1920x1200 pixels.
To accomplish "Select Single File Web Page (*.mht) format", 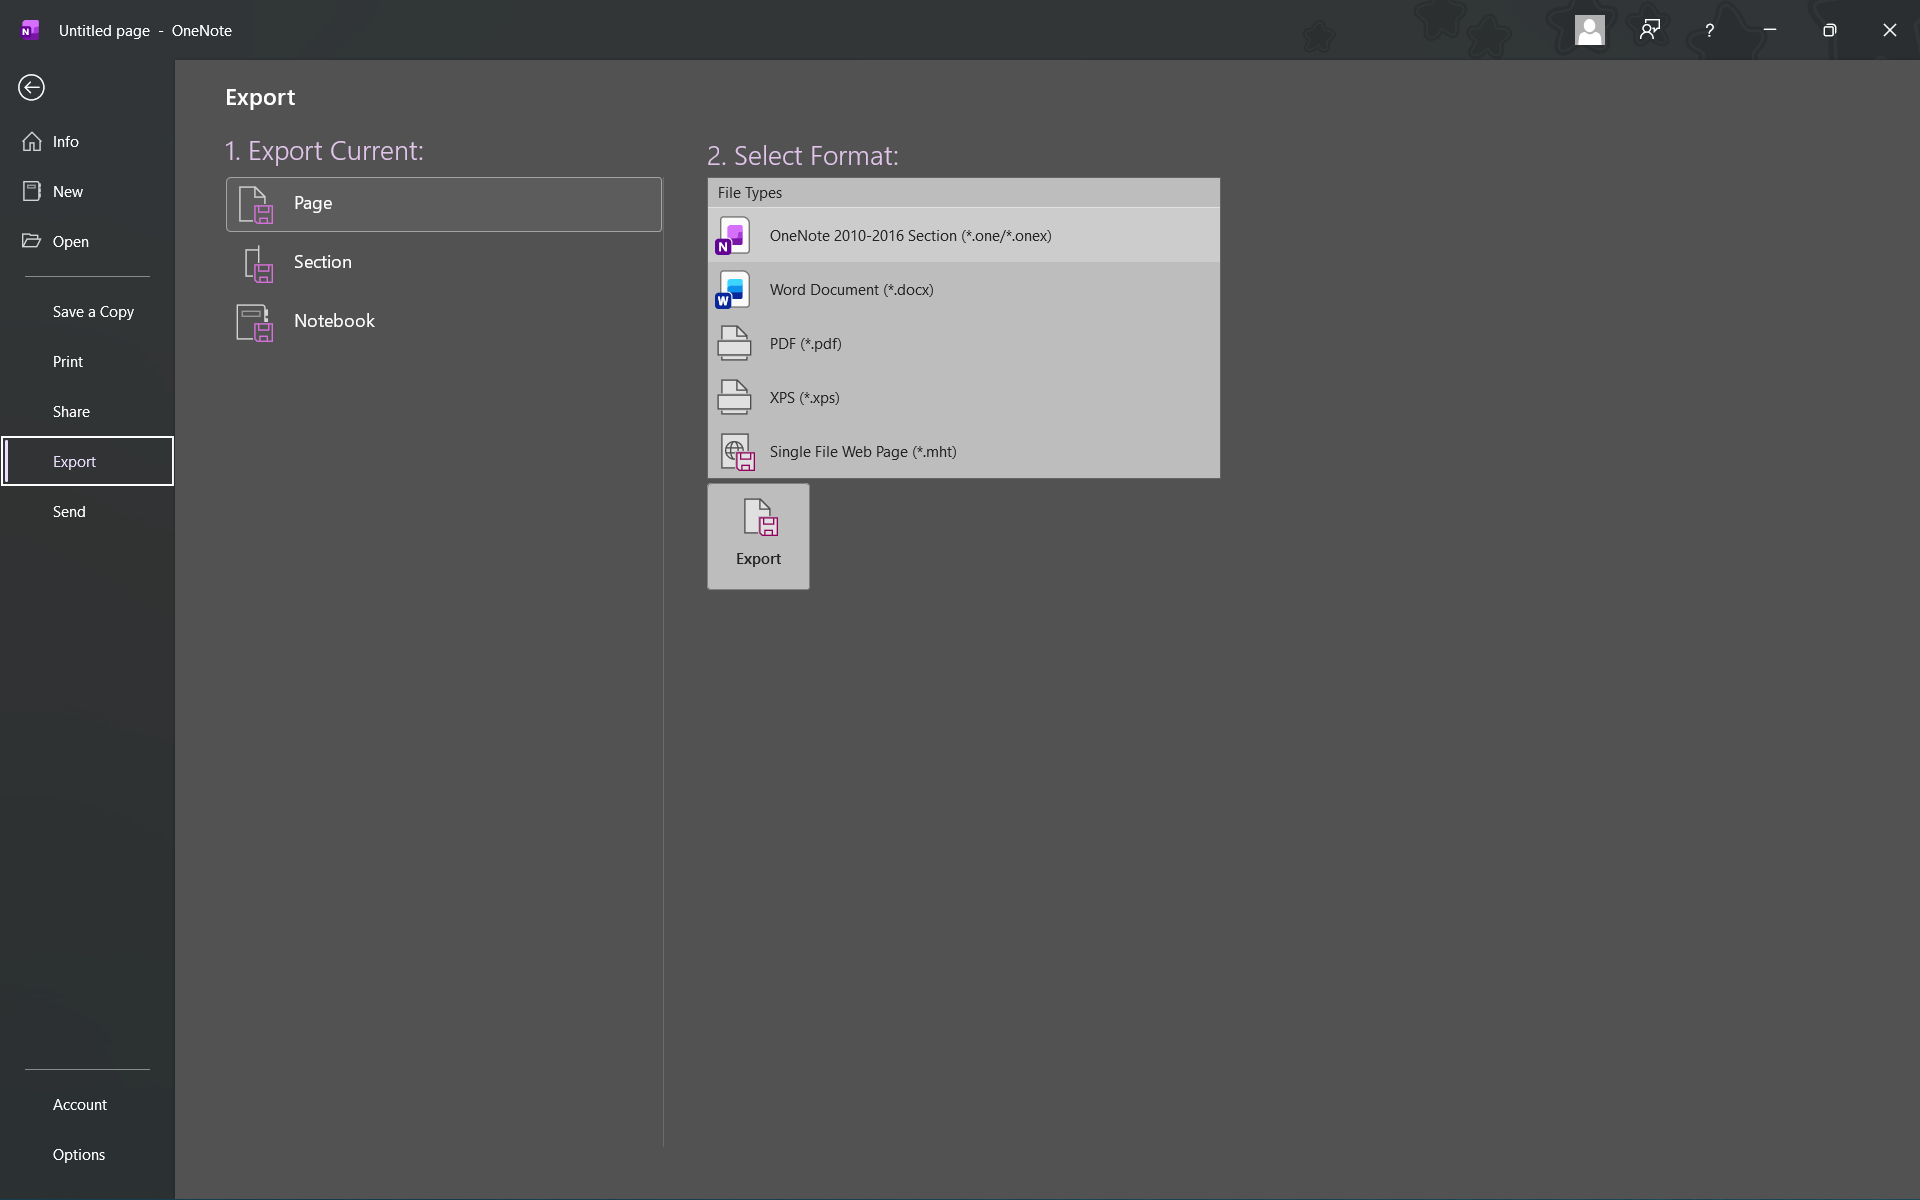I will [x=964, y=452].
